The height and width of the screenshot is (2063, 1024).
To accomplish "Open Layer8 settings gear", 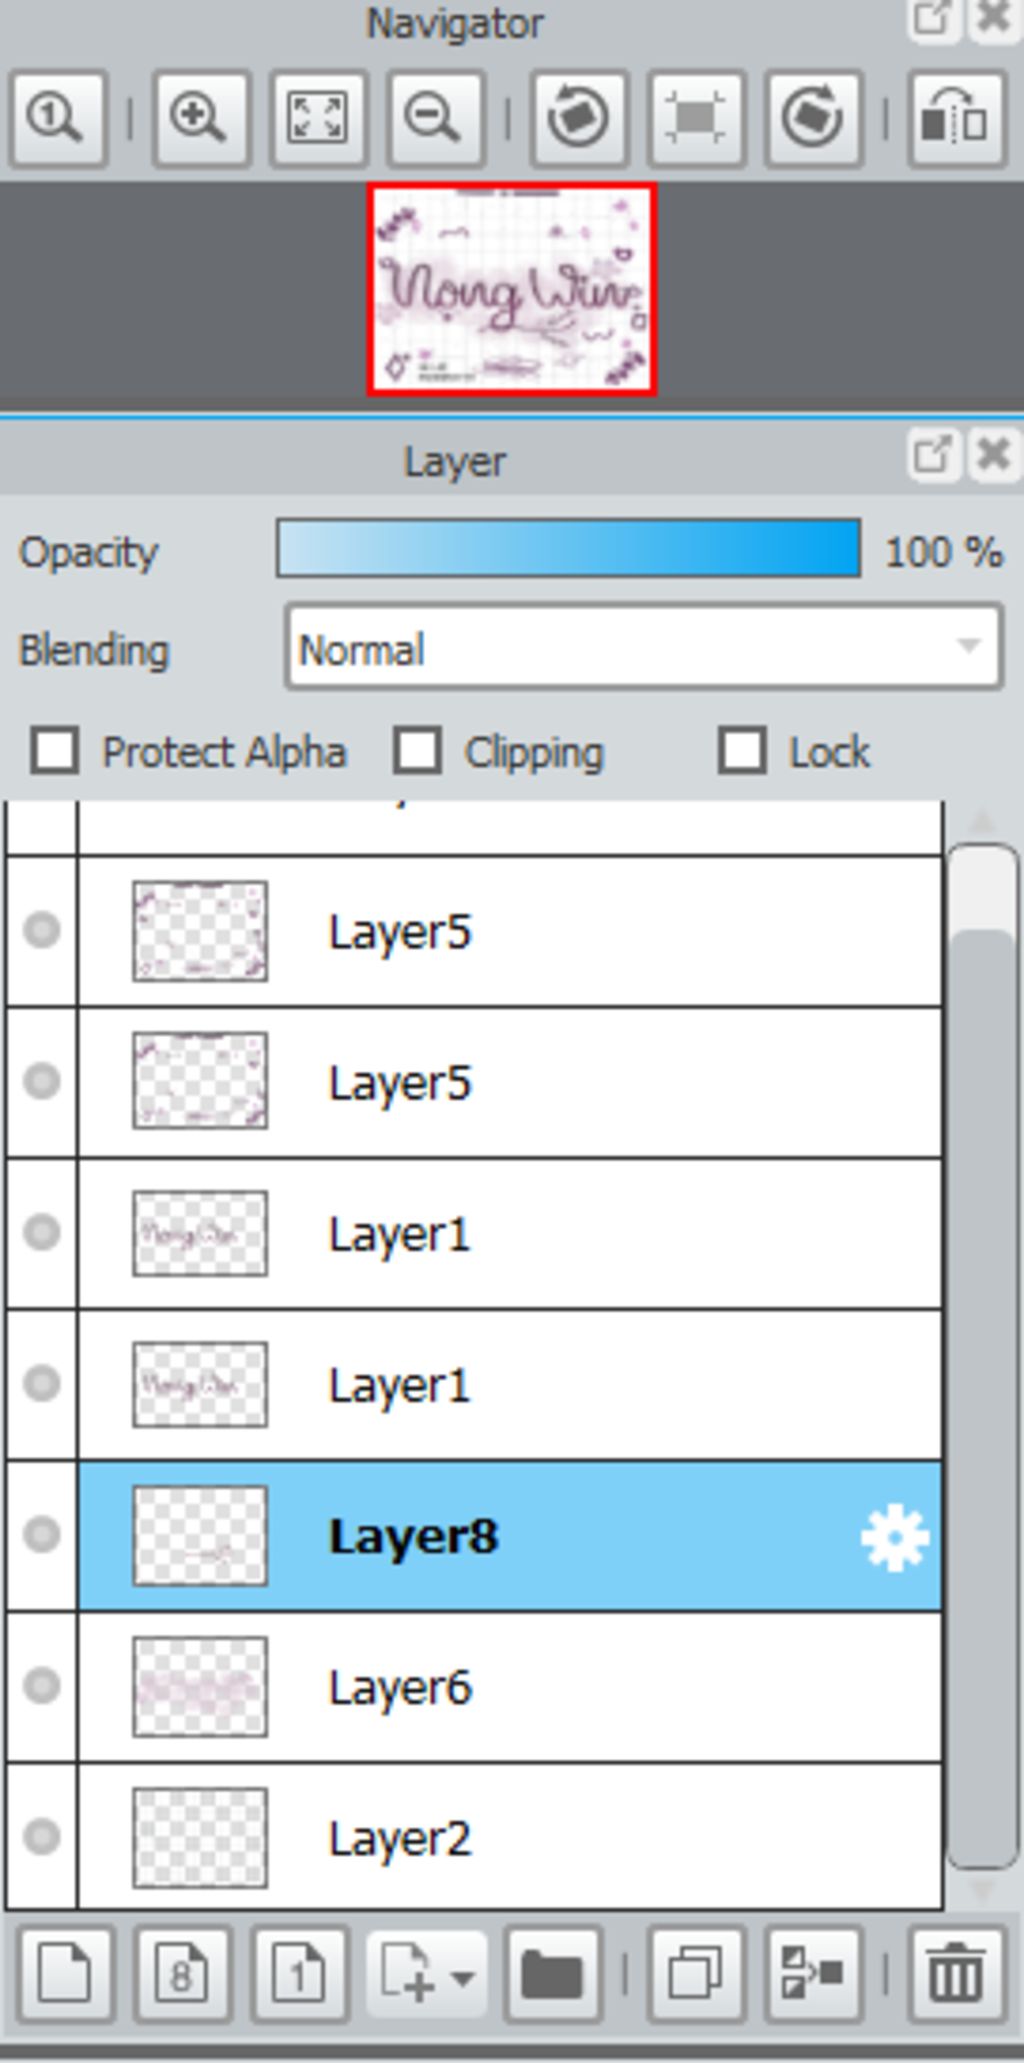I will tap(894, 1537).
